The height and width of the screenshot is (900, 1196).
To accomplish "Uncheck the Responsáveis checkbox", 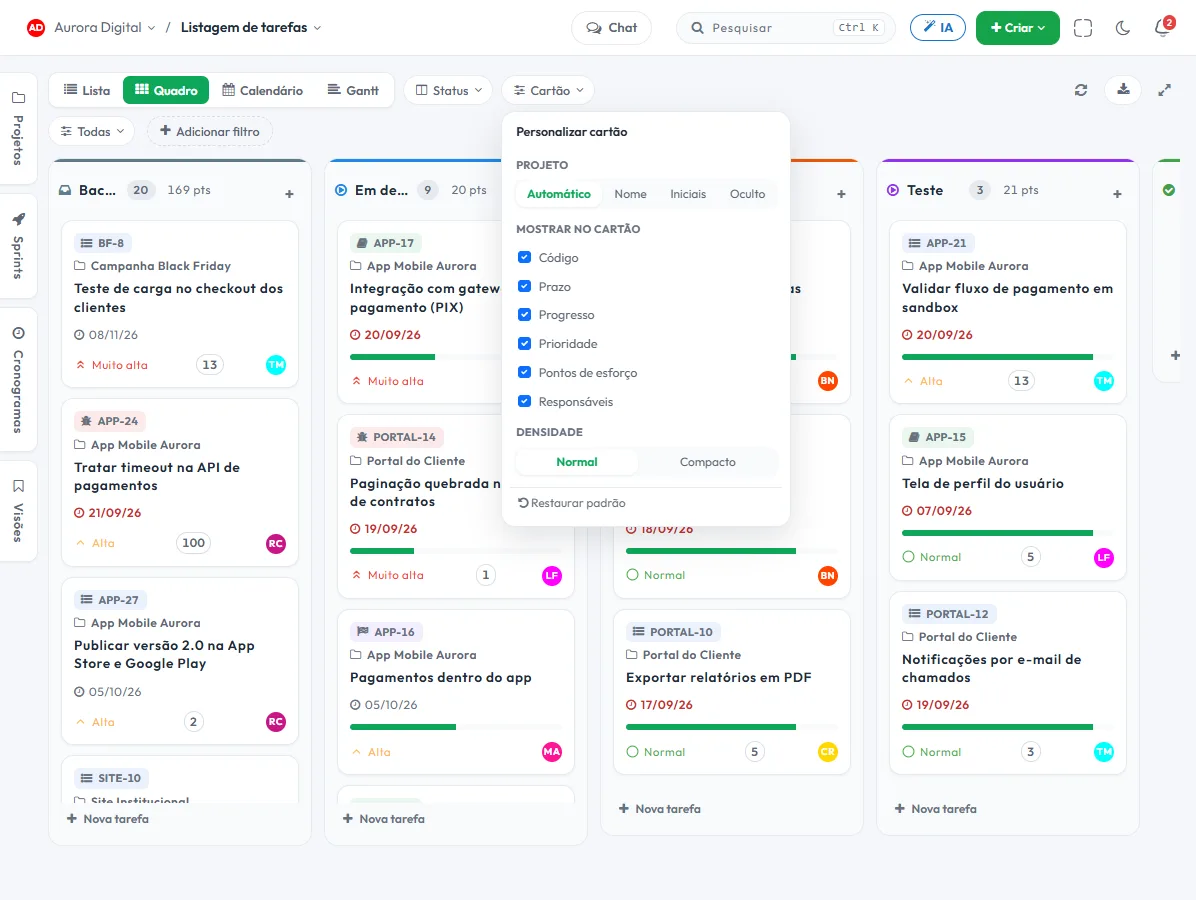I will (524, 401).
